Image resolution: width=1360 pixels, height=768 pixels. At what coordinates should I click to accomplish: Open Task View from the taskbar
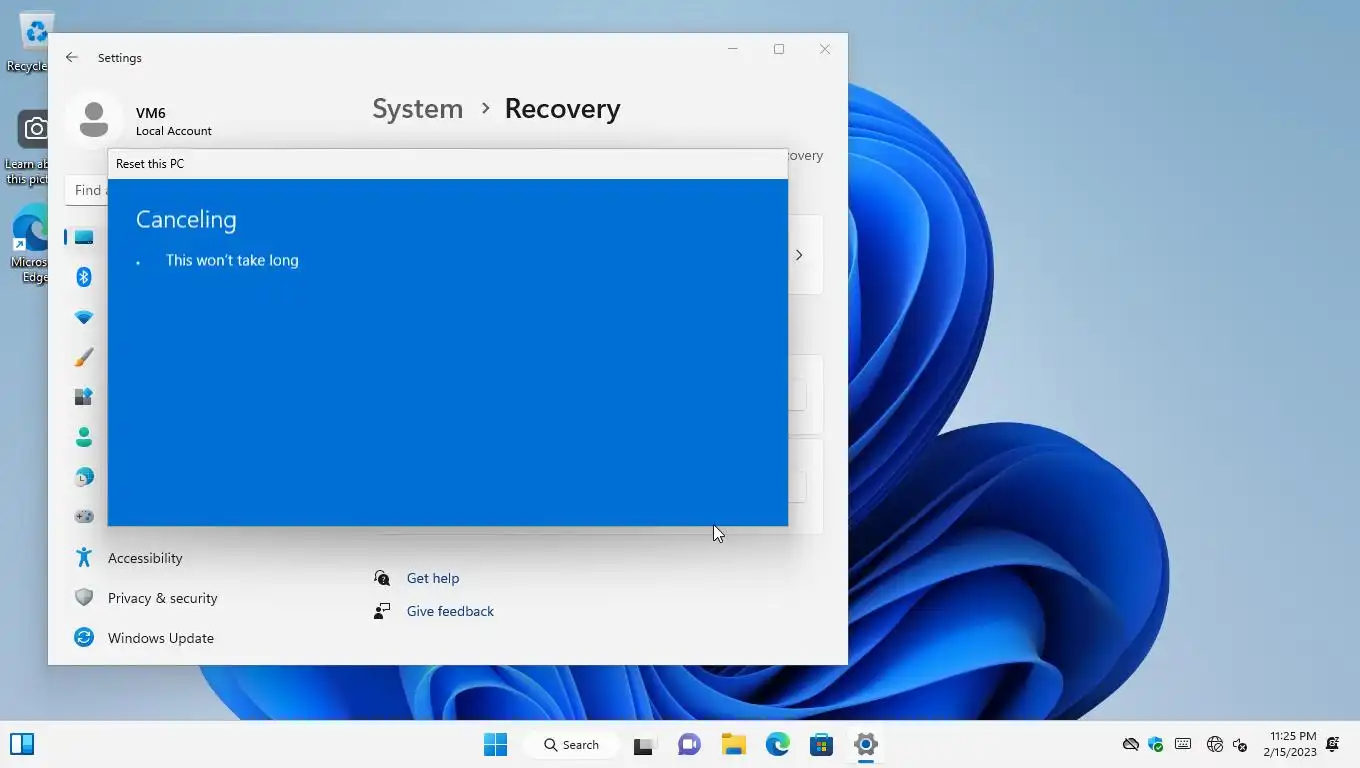tap(643, 745)
